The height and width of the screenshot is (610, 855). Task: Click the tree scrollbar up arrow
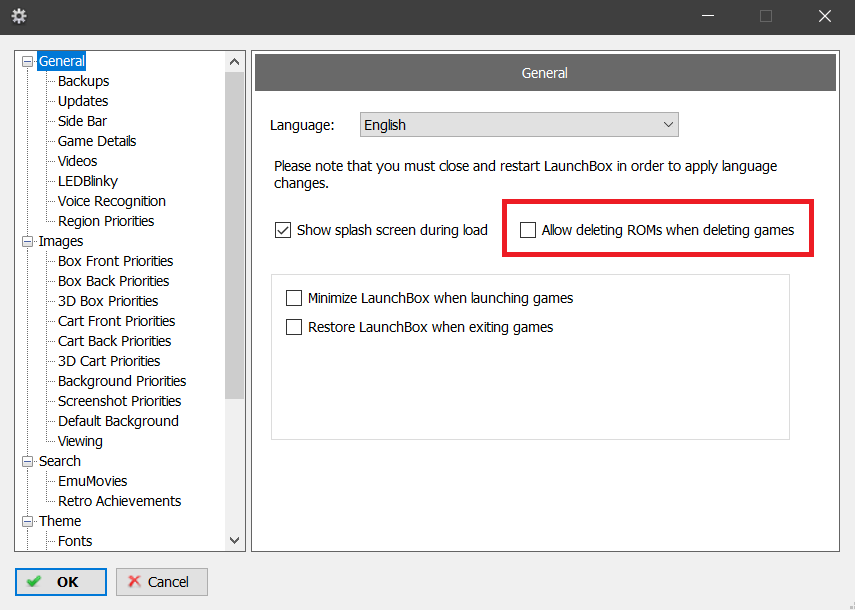pyautogui.click(x=234, y=62)
